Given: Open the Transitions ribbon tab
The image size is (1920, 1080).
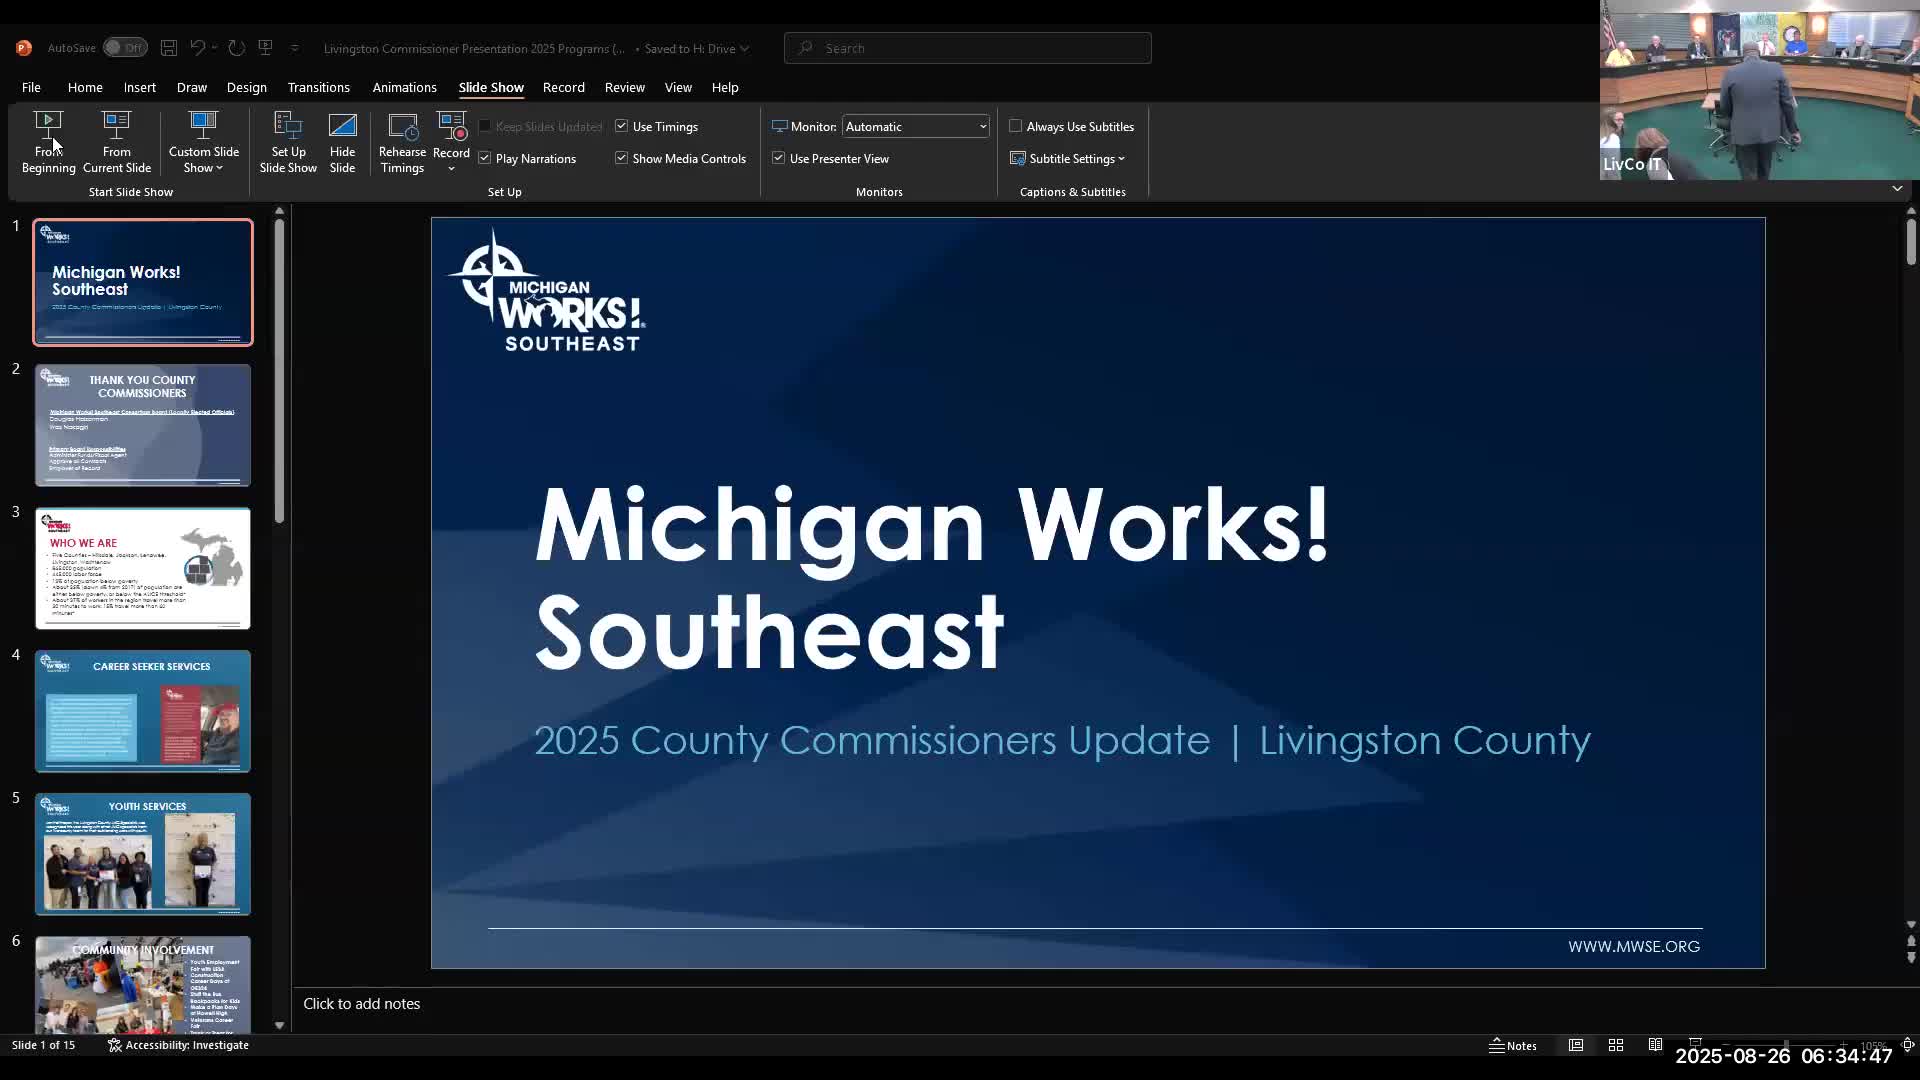Looking at the screenshot, I should [318, 88].
